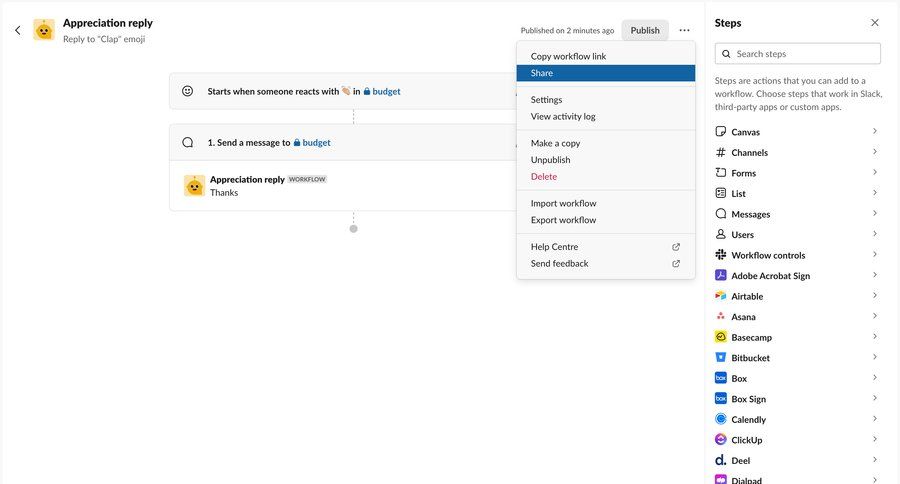Click the Users person icon
Screen dimensions: 900x484
(721, 234)
